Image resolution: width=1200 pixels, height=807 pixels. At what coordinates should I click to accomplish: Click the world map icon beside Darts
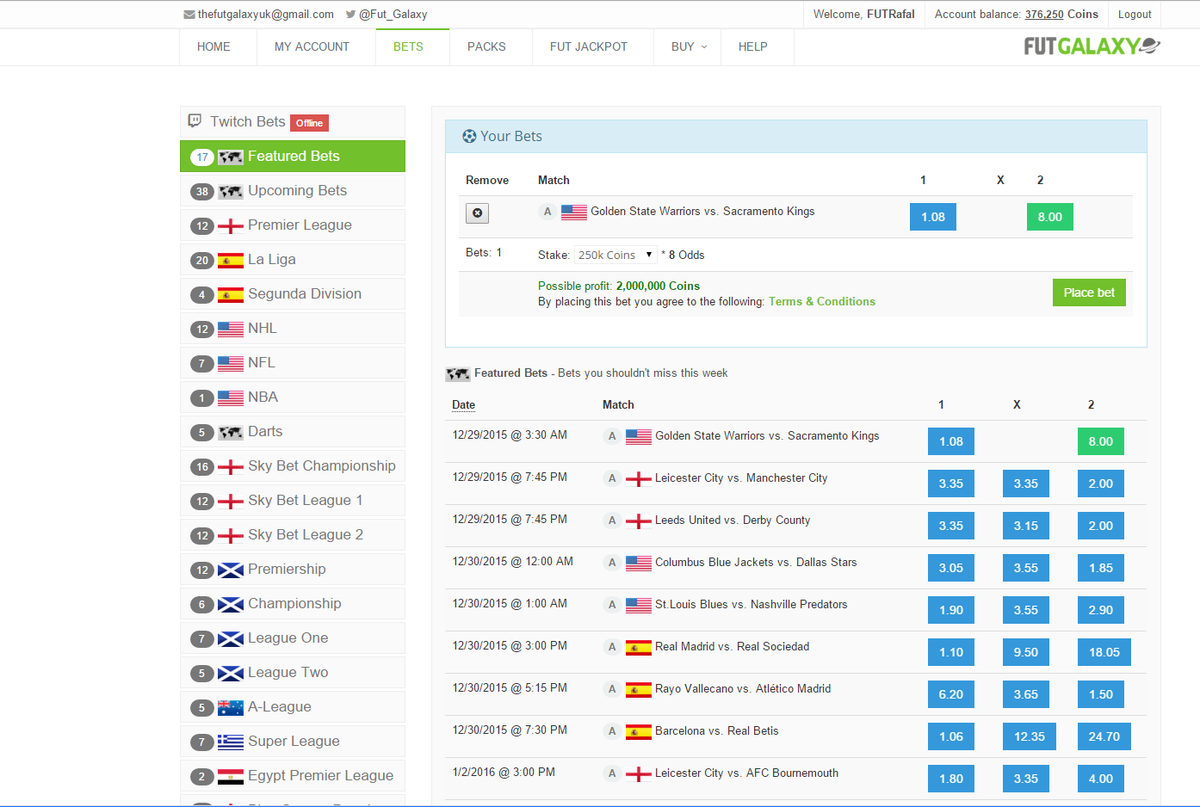click(x=231, y=432)
